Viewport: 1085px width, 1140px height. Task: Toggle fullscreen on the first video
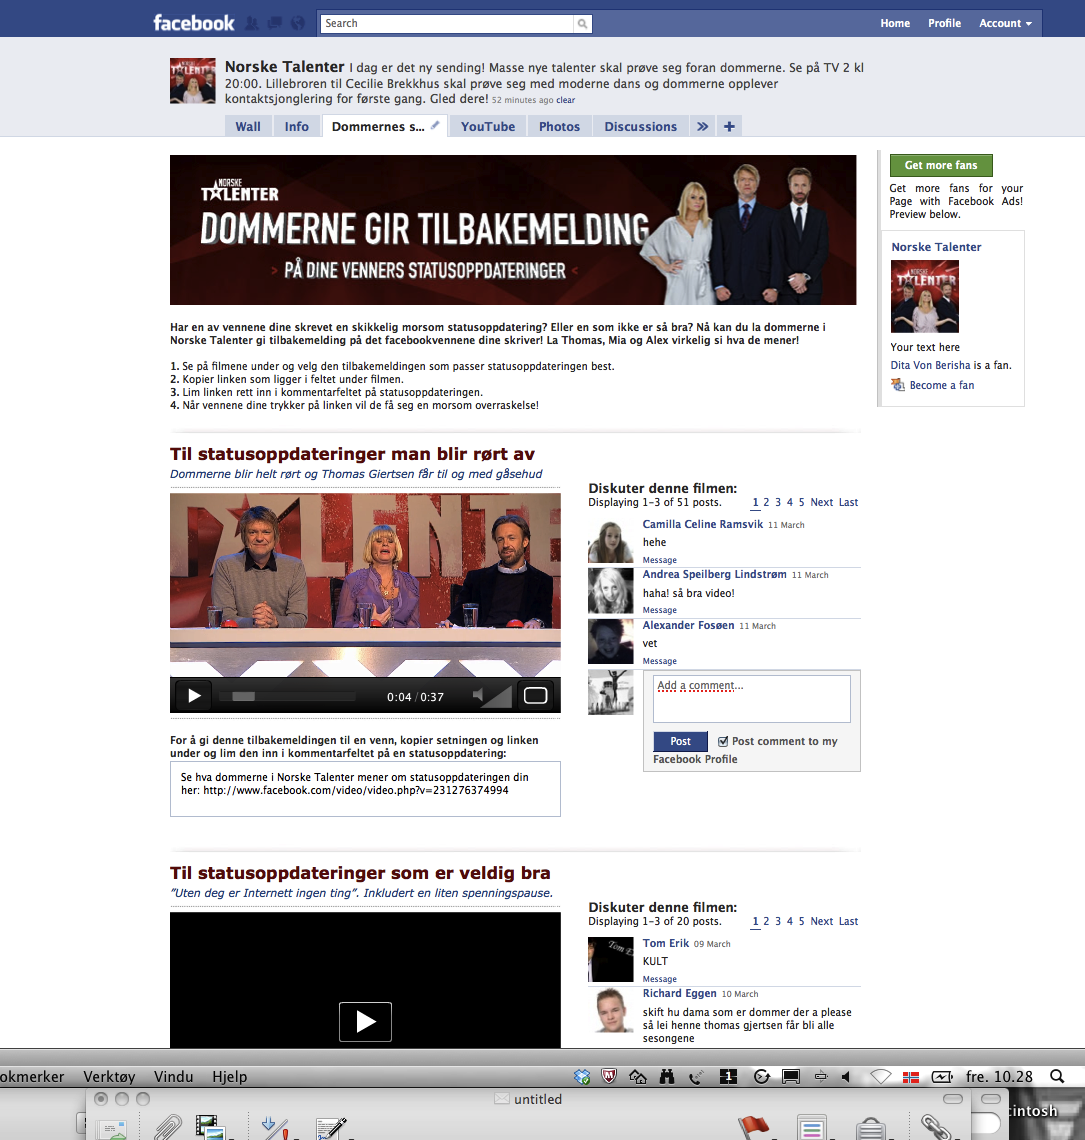click(x=536, y=696)
